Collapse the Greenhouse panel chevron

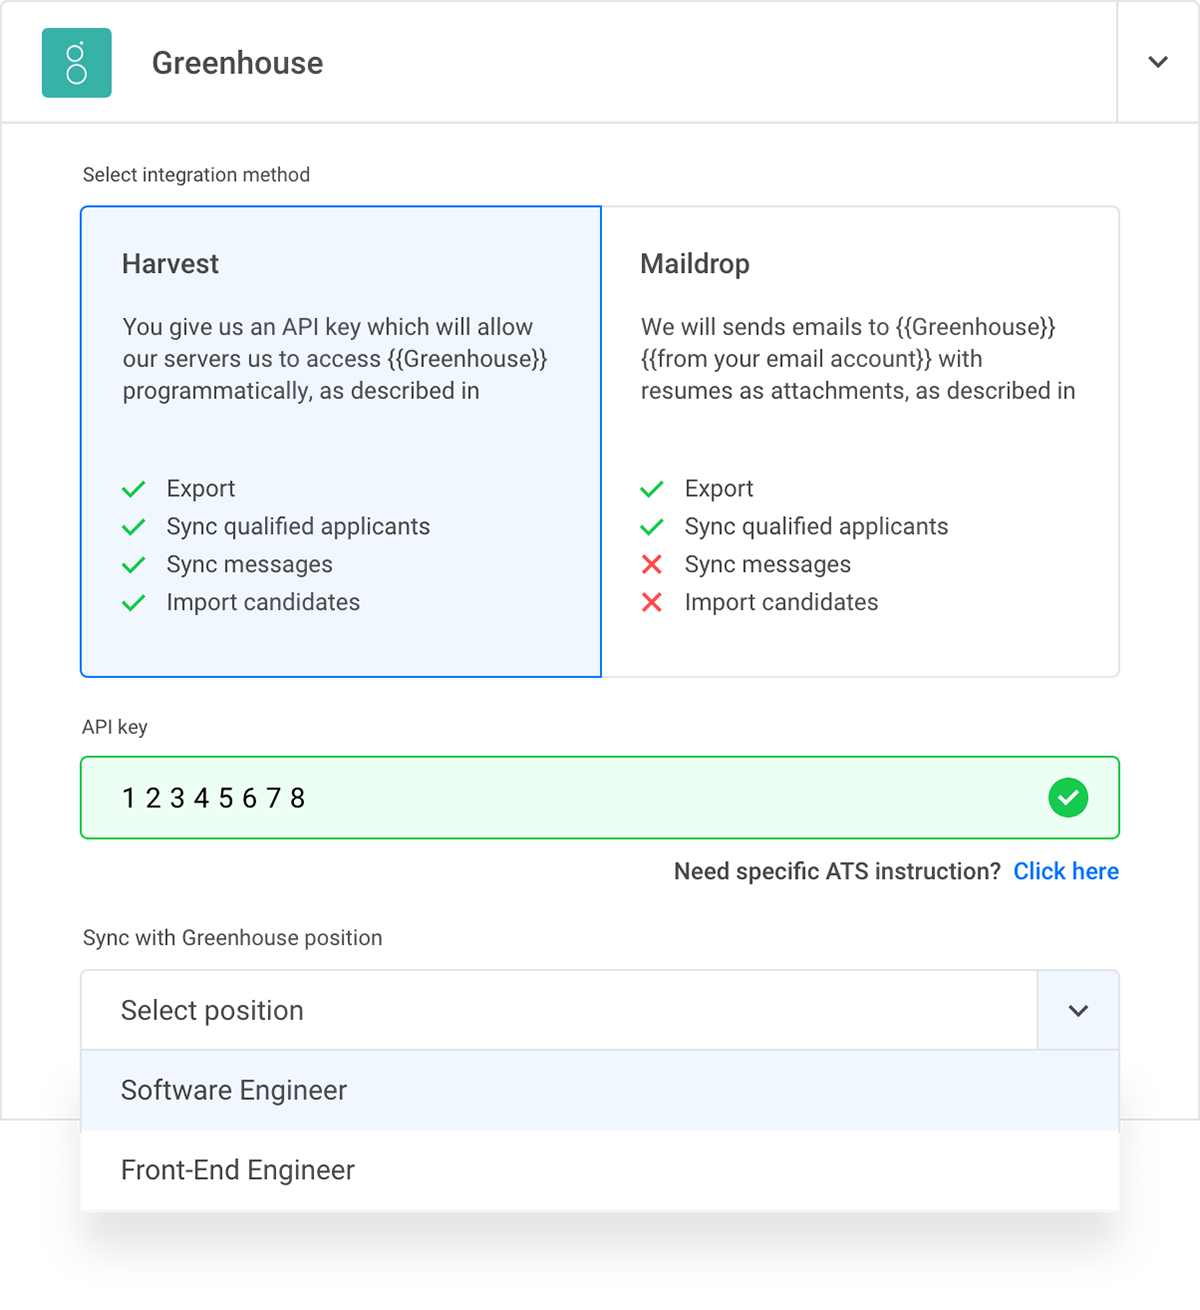1158,62
